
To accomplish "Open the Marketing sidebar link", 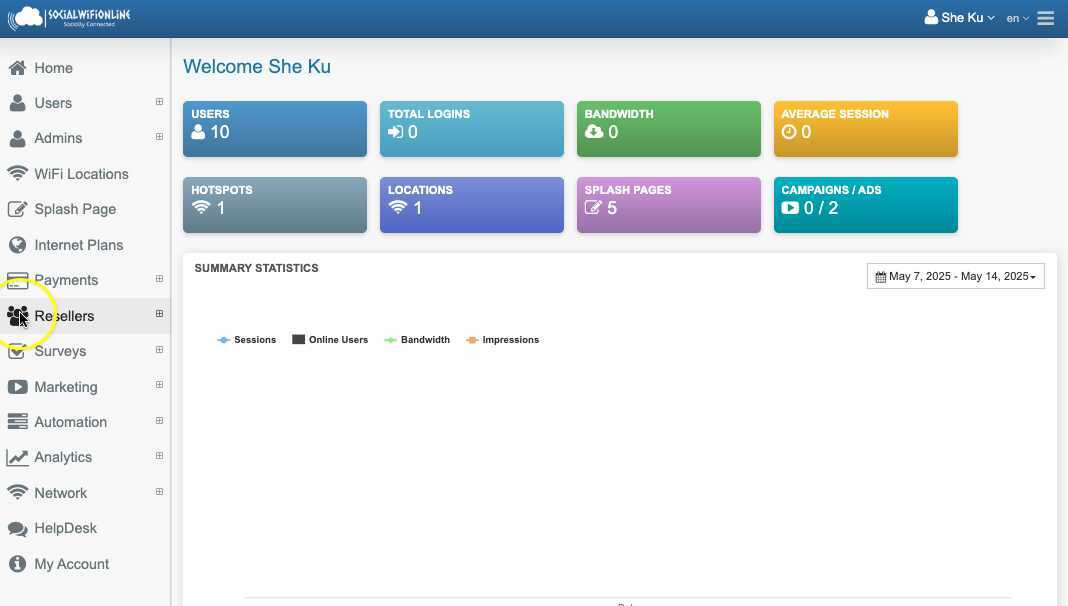I will (x=65, y=387).
